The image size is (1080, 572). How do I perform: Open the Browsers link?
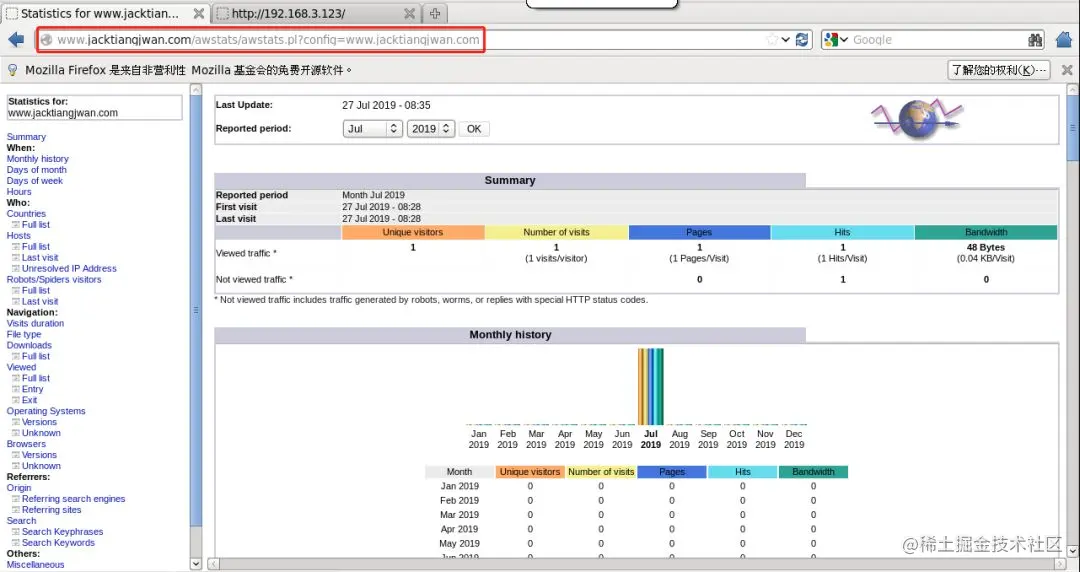click(26, 445)
